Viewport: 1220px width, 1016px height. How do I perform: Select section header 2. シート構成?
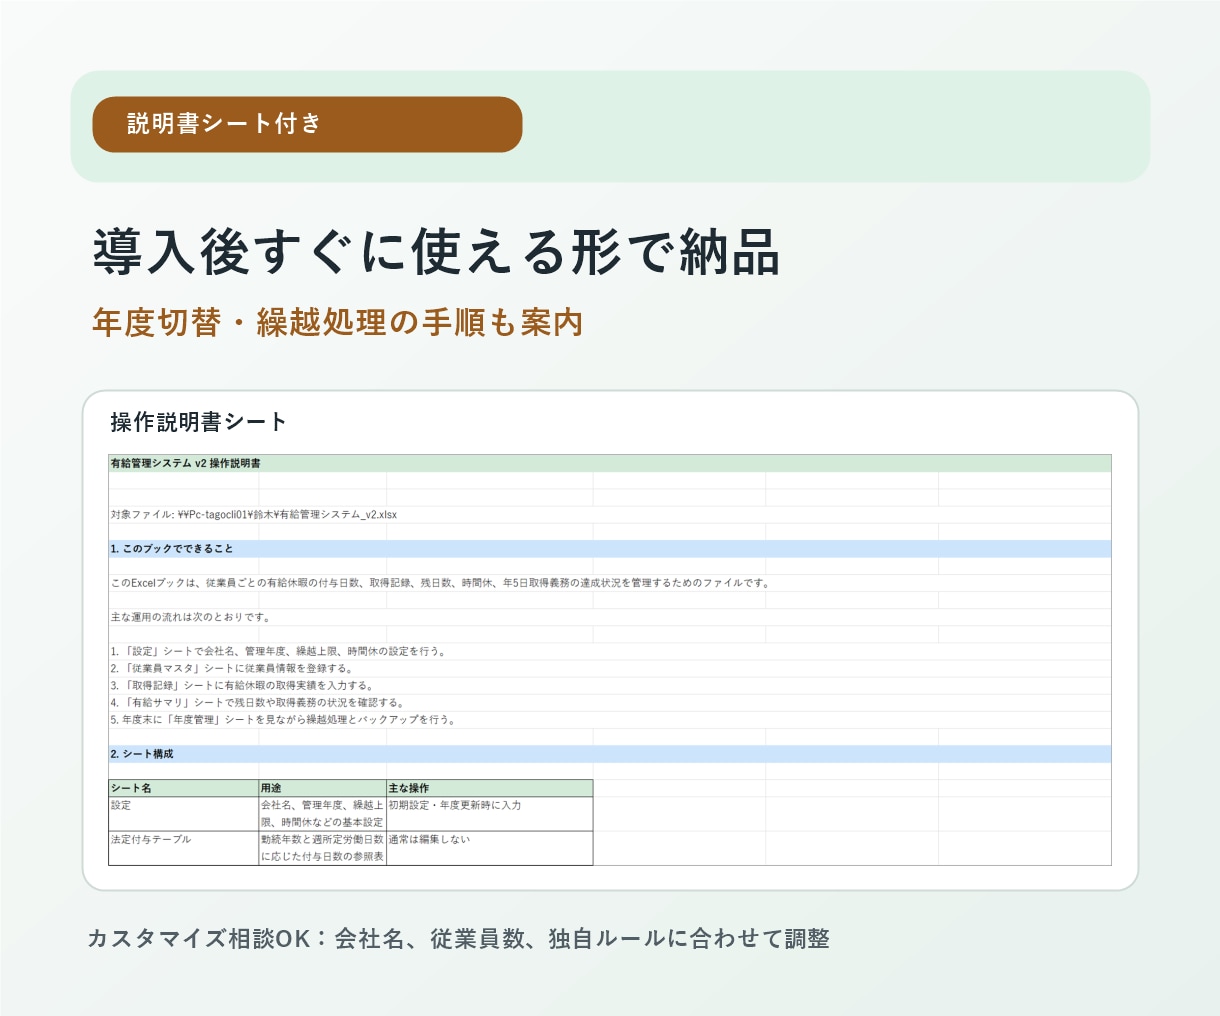tap(610, 754)
